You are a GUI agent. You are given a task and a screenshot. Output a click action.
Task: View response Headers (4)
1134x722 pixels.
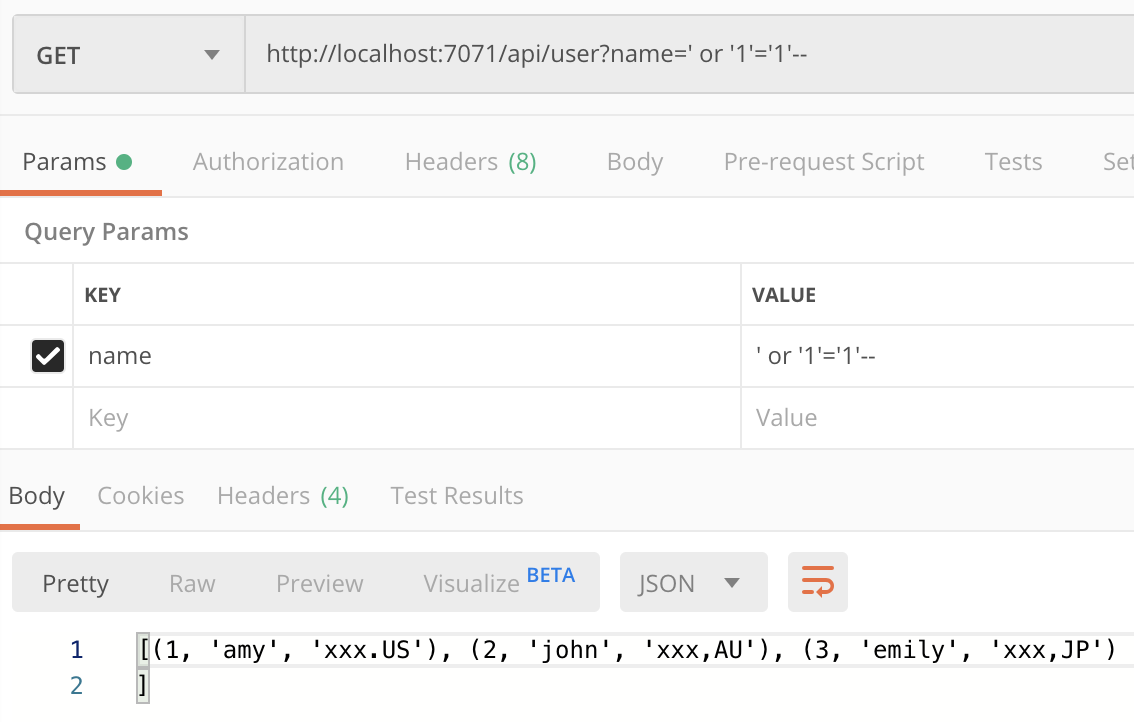(283, 495)
